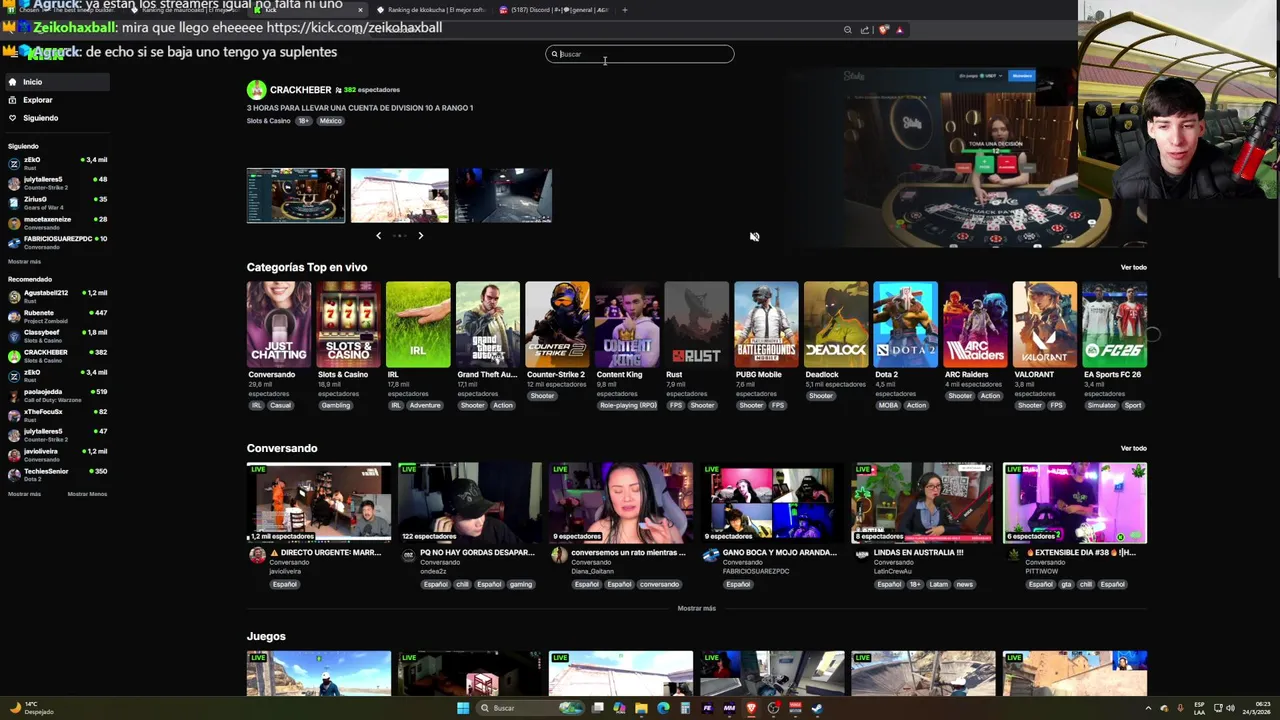Open the Deadlock category cover
Viewport: 1280px width, 720px height.
tap(836, 324)
